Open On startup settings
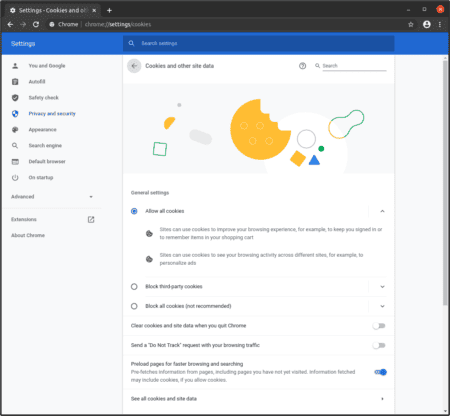The image size is (450, 416). (41, 178)
